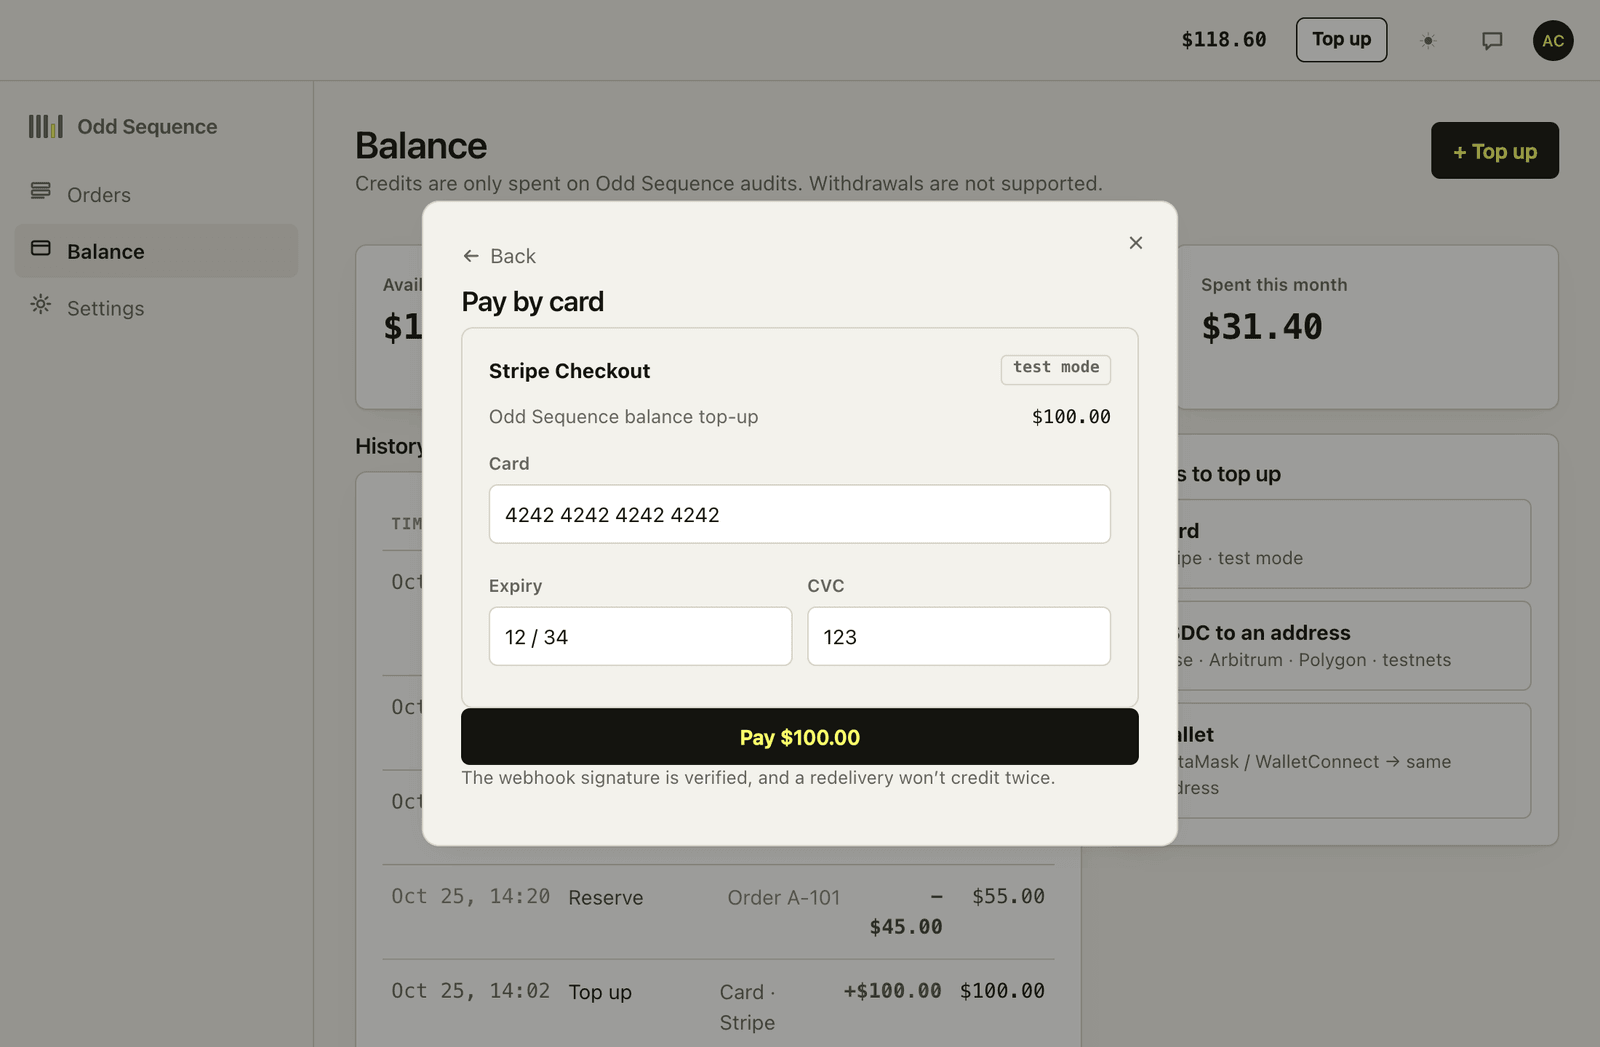Click the $118.60 header balance

[x=1224, y=40]
